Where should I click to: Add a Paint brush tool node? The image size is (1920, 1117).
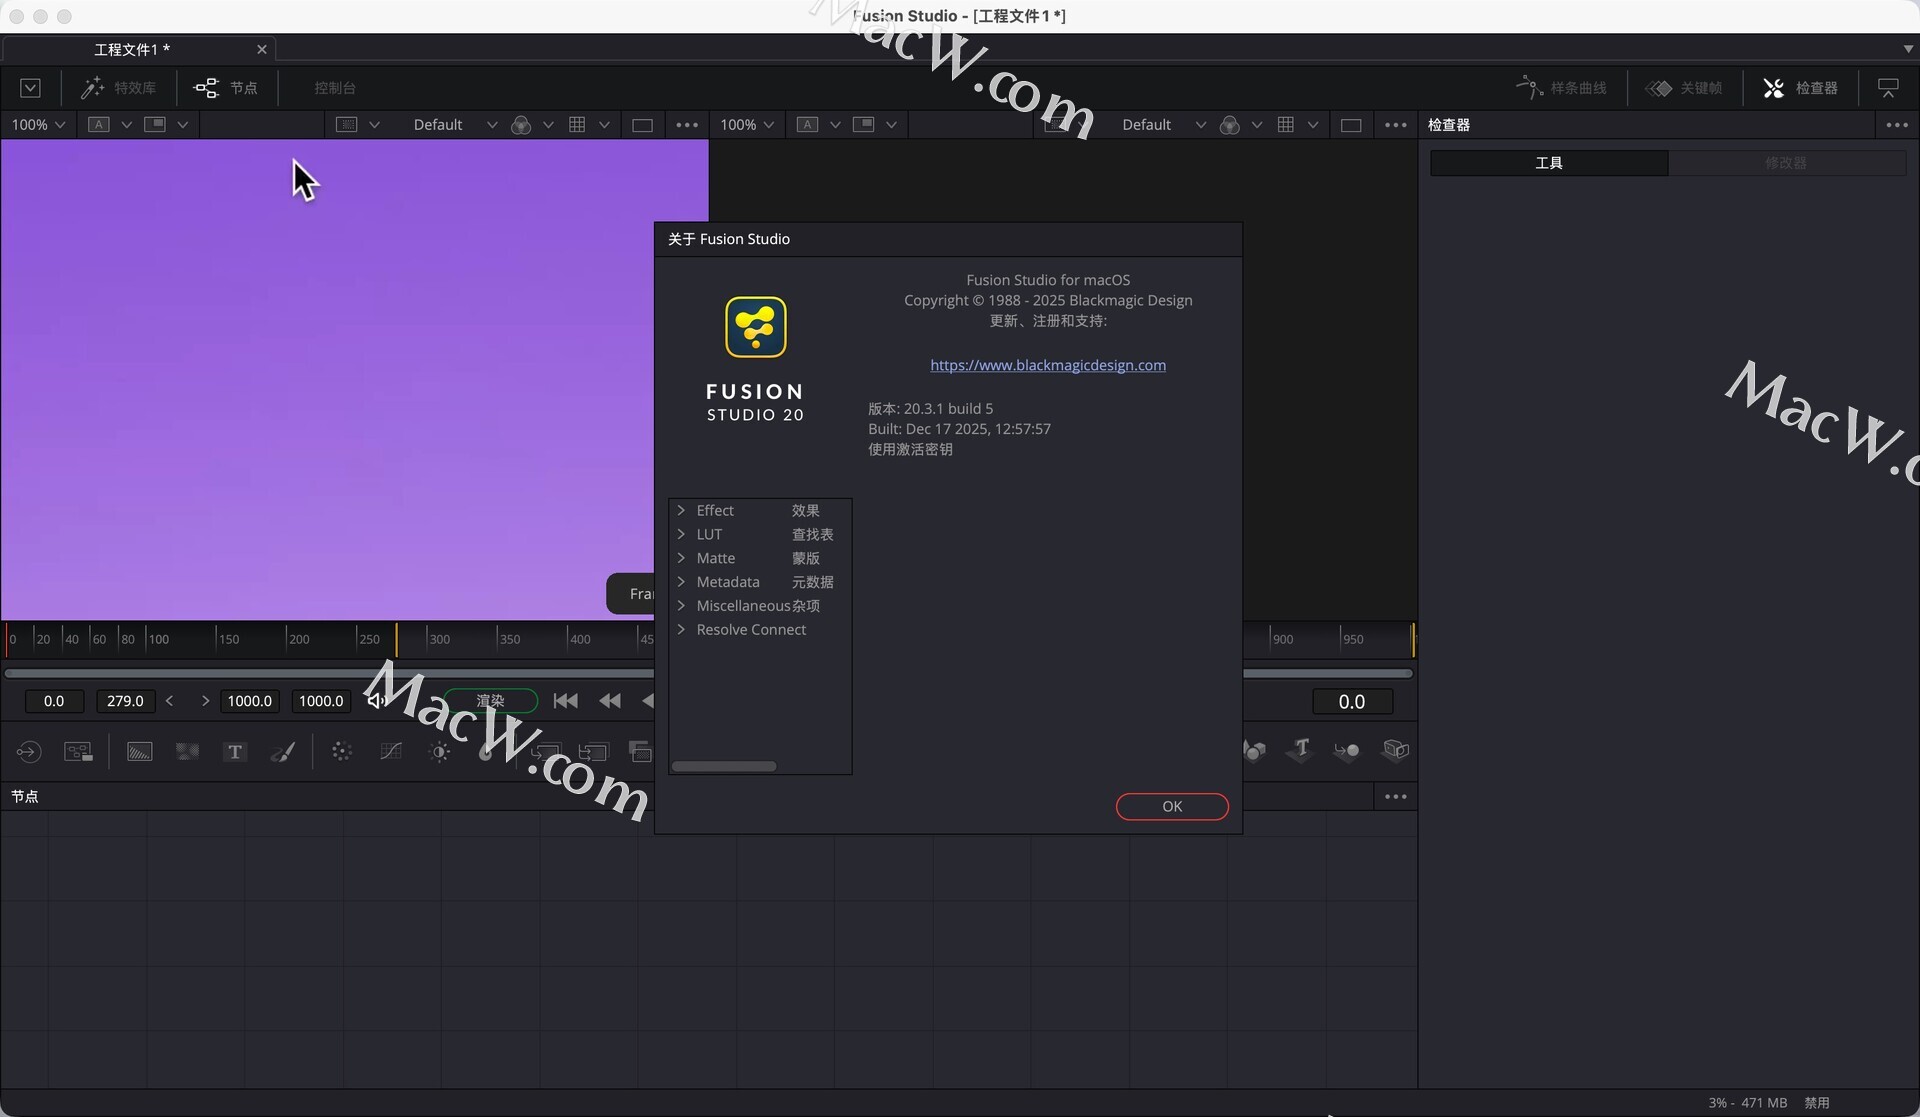pyautogui.click(x=283, y=752)
